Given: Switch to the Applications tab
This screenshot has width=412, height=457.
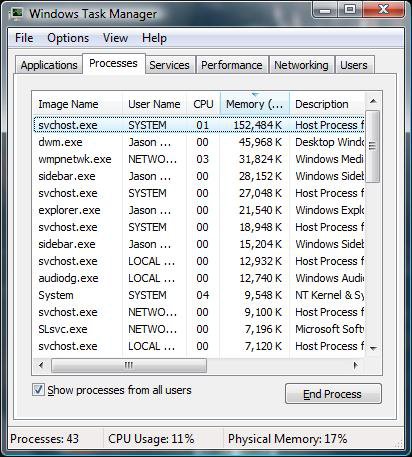Looking at the screenshot, I should tap(49, 65).
